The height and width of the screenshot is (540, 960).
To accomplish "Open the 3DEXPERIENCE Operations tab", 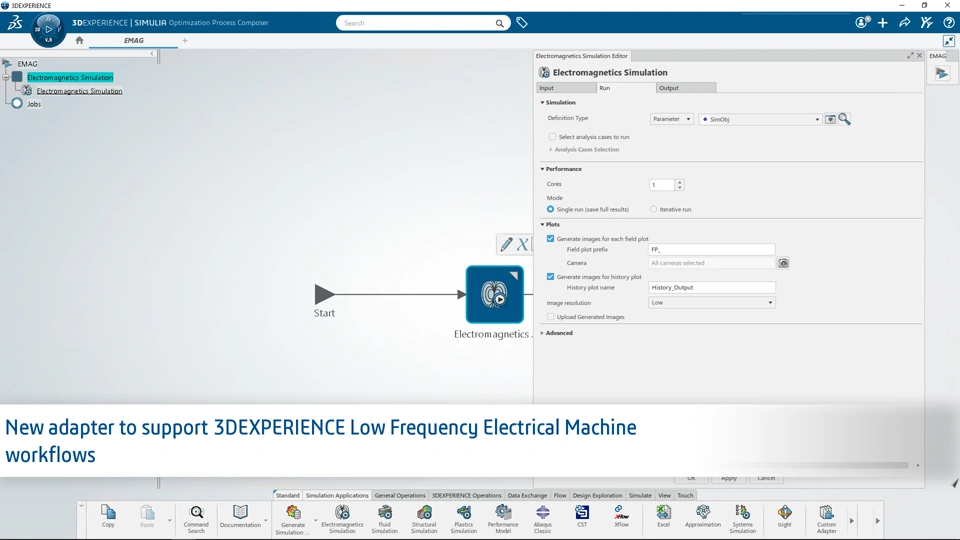I will click(x=467, y=495).
